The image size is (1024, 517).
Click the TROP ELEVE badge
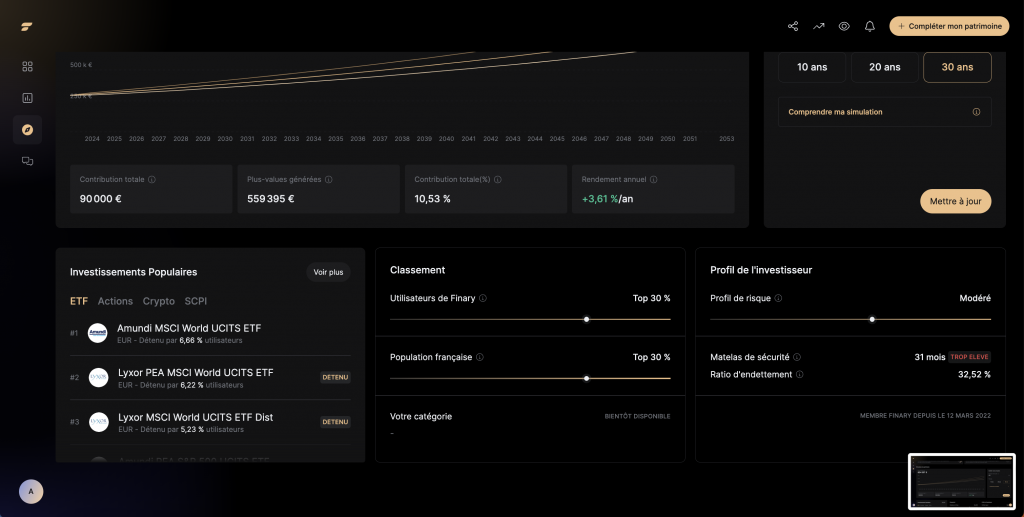click(x=969, y=357)
